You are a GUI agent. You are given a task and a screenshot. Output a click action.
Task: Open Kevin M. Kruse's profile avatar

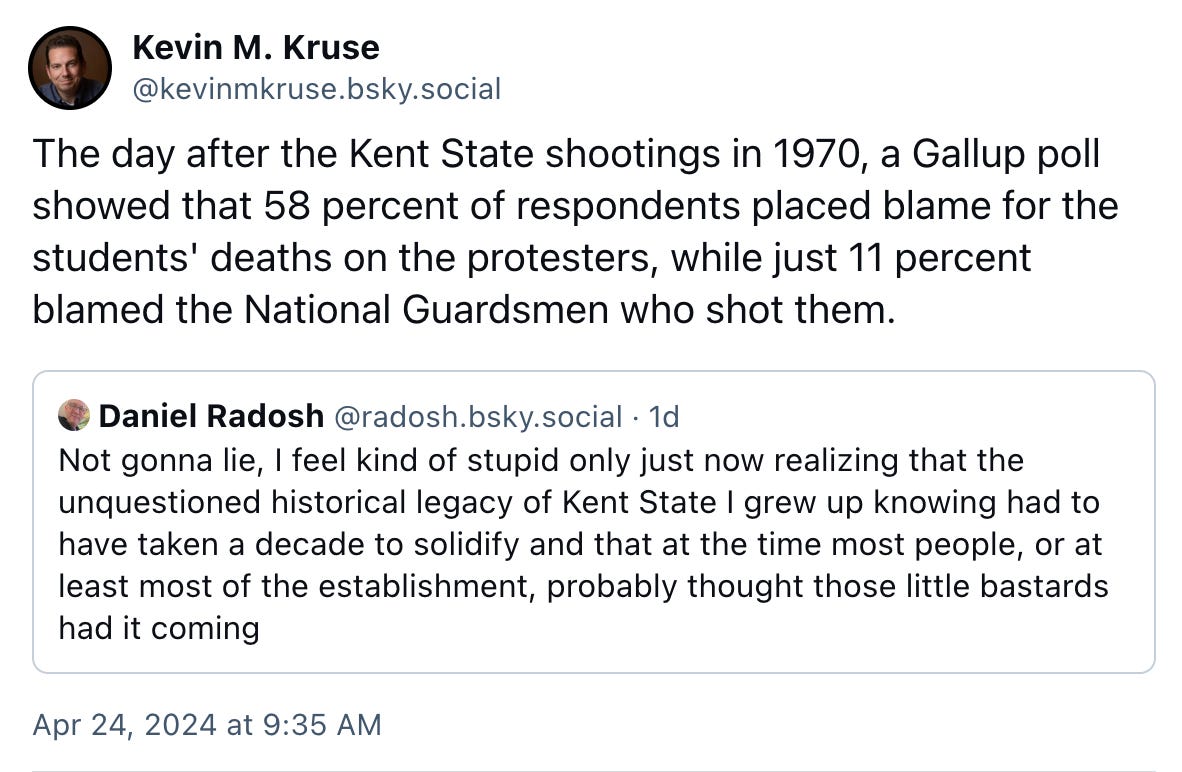tap(69, 68)
